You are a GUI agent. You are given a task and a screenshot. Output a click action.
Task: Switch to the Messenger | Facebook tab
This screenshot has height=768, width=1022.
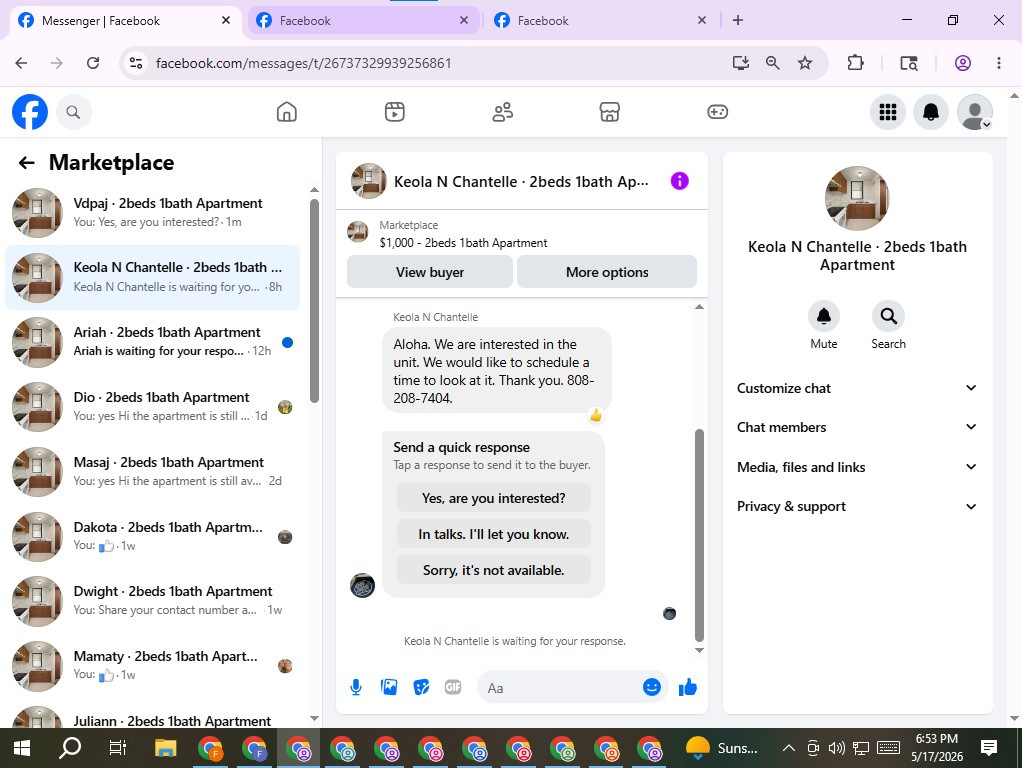point(124,21)
